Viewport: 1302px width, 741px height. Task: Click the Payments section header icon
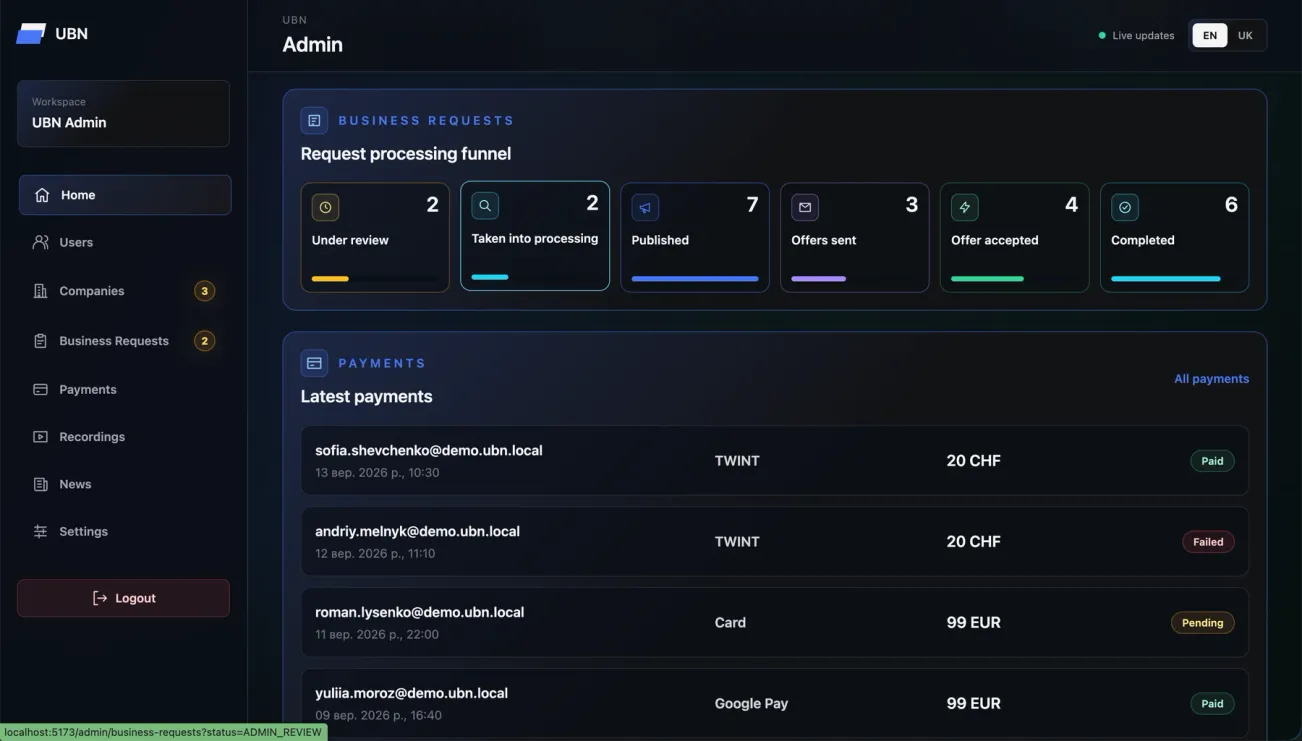coord(314,363)
